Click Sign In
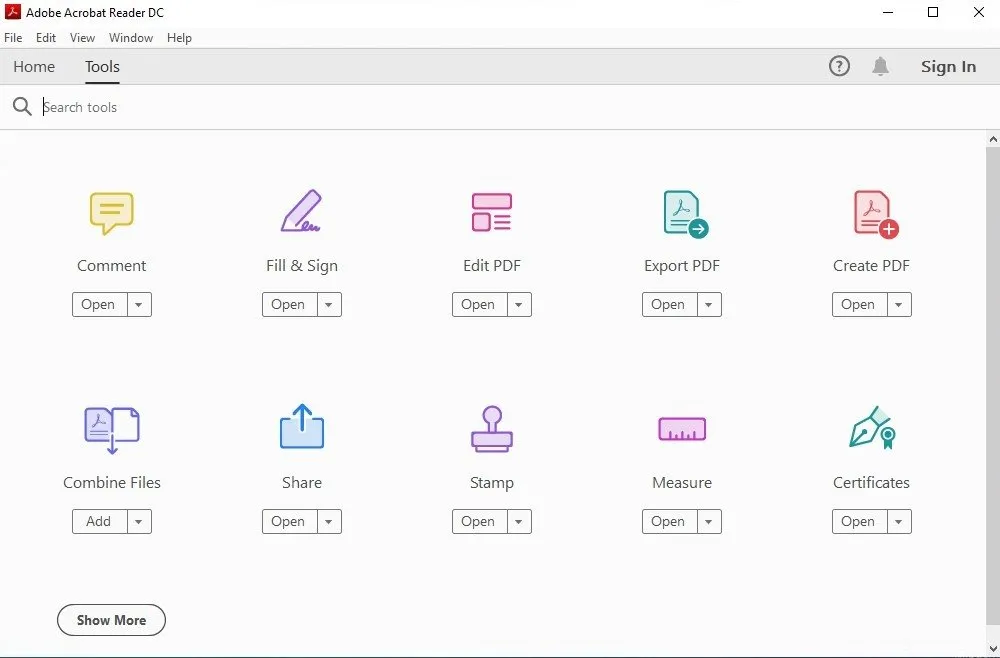1000x658 pixels. coord(947,66)
